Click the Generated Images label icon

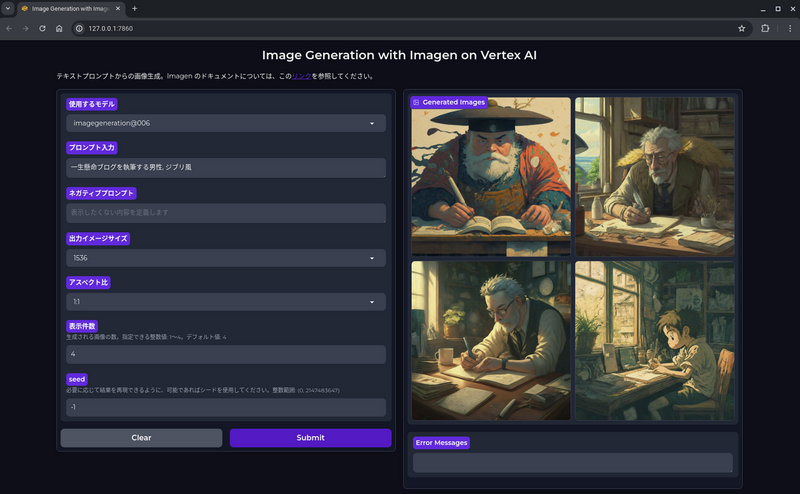(x=416, y=103)
